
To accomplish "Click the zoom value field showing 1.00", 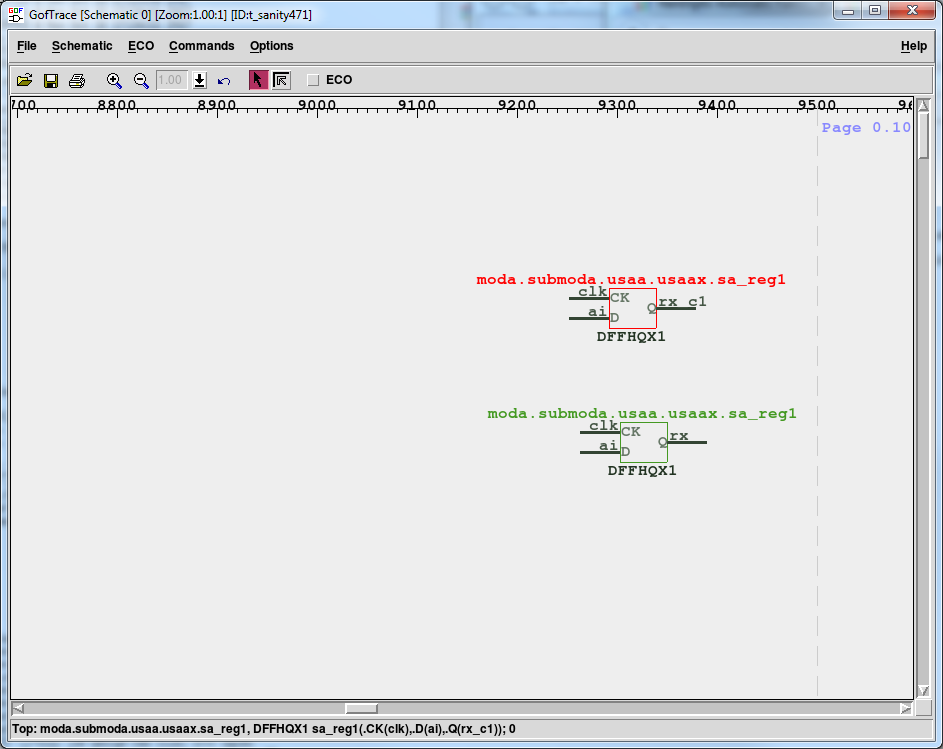I will 172,80.
